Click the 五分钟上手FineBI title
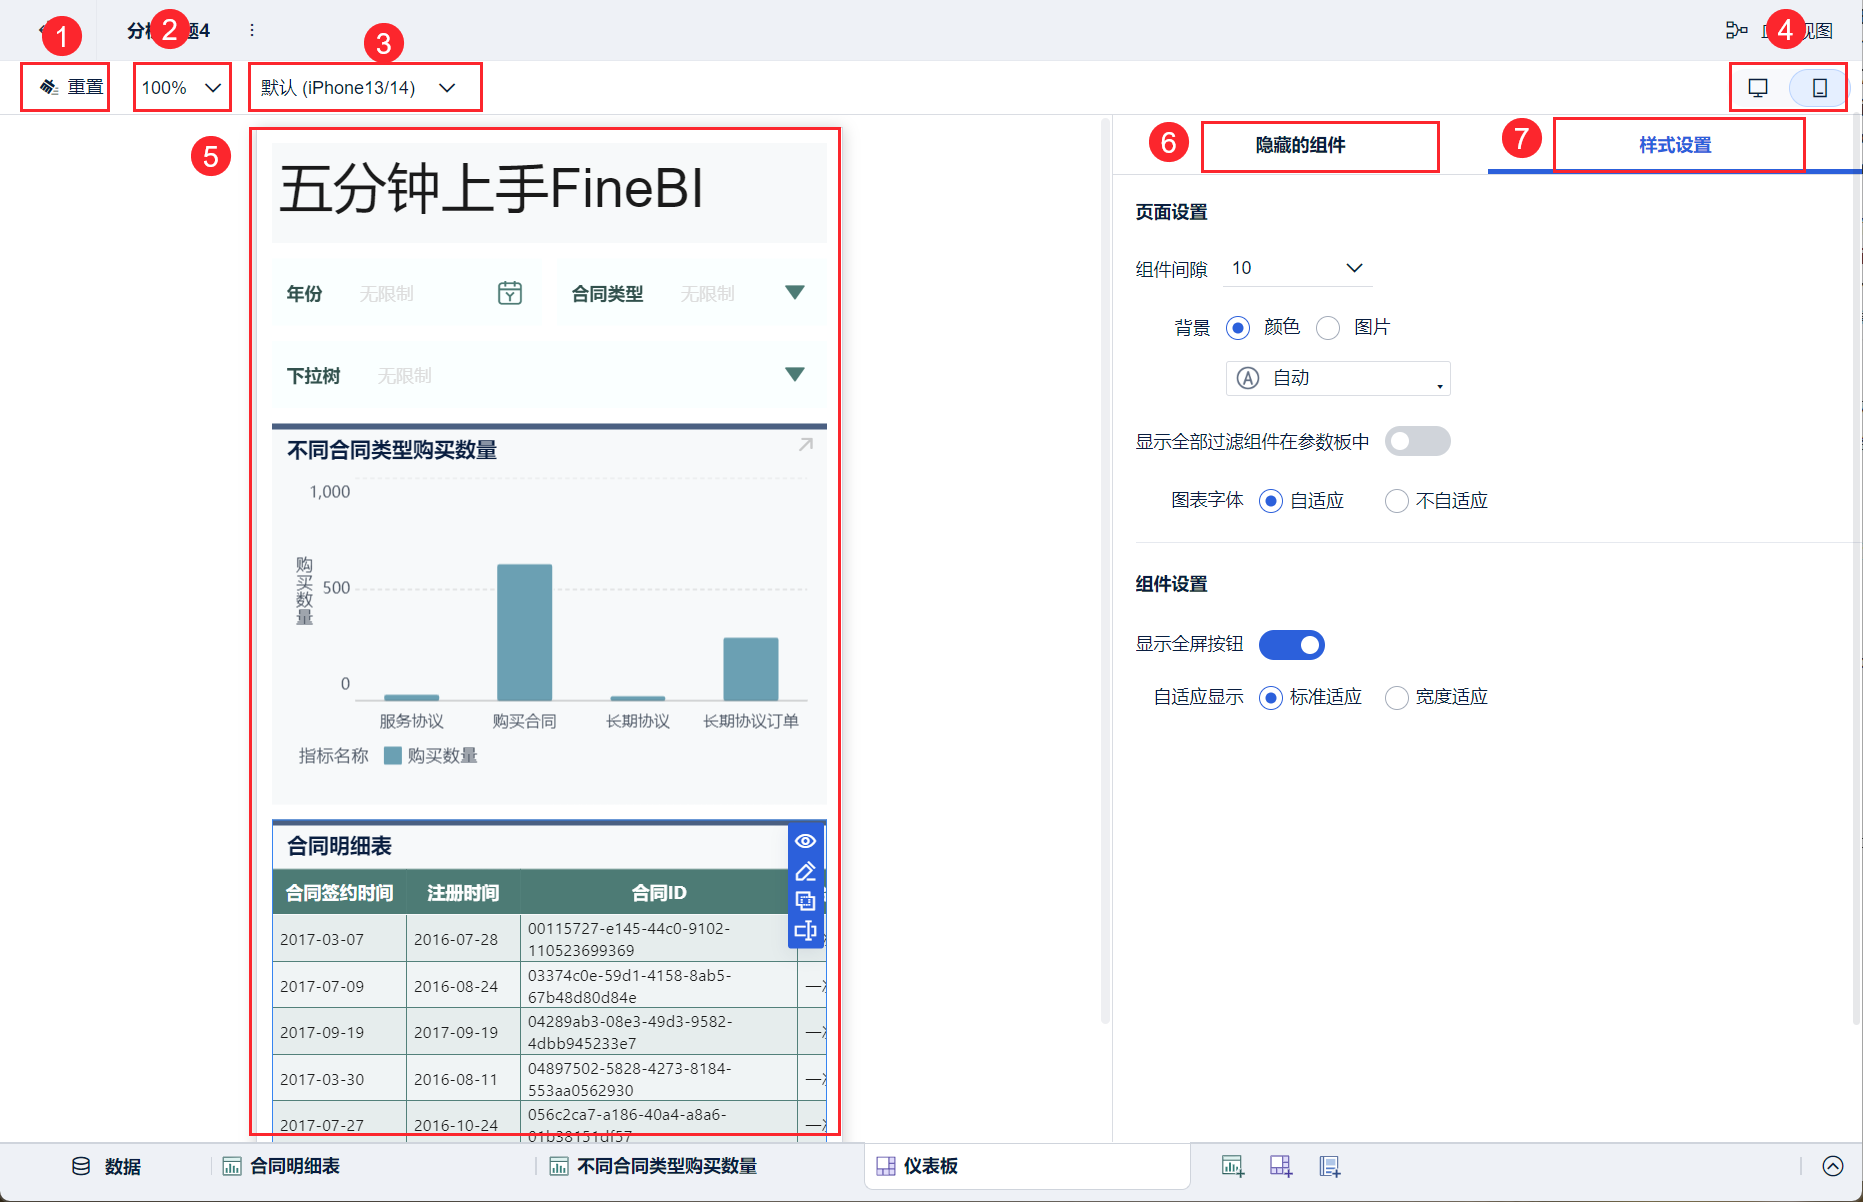Screen dimensions: 1863x1202 (491, 188)
